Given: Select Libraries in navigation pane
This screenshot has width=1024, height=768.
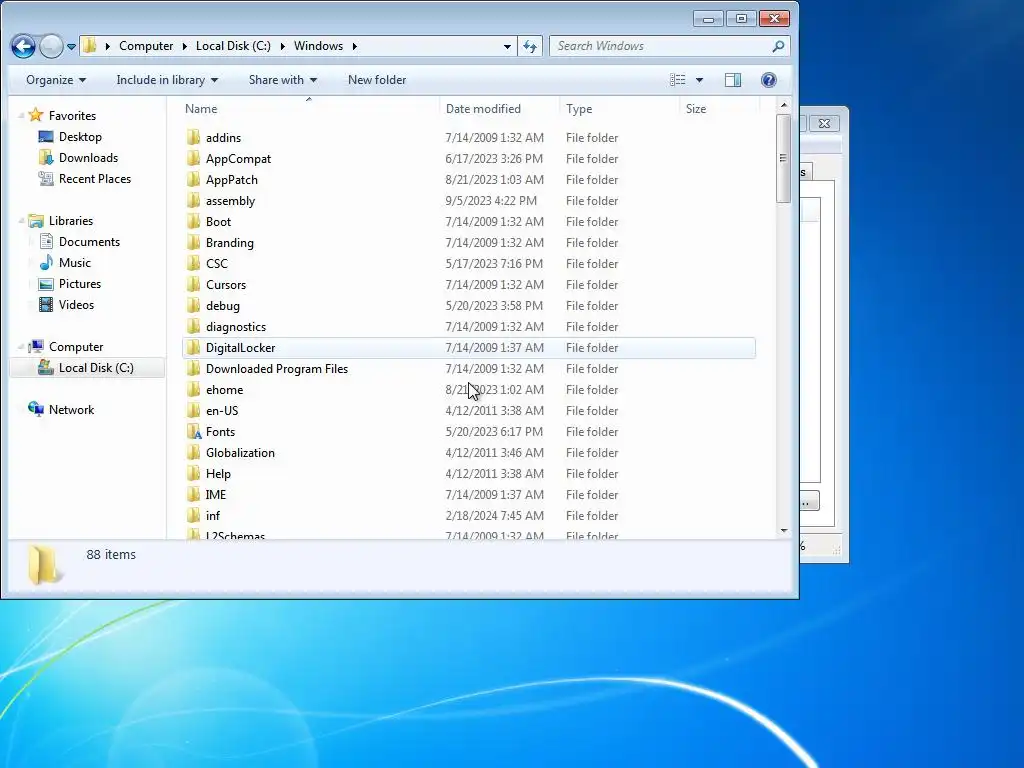Looking at the screenshot, I should [71, 221].
